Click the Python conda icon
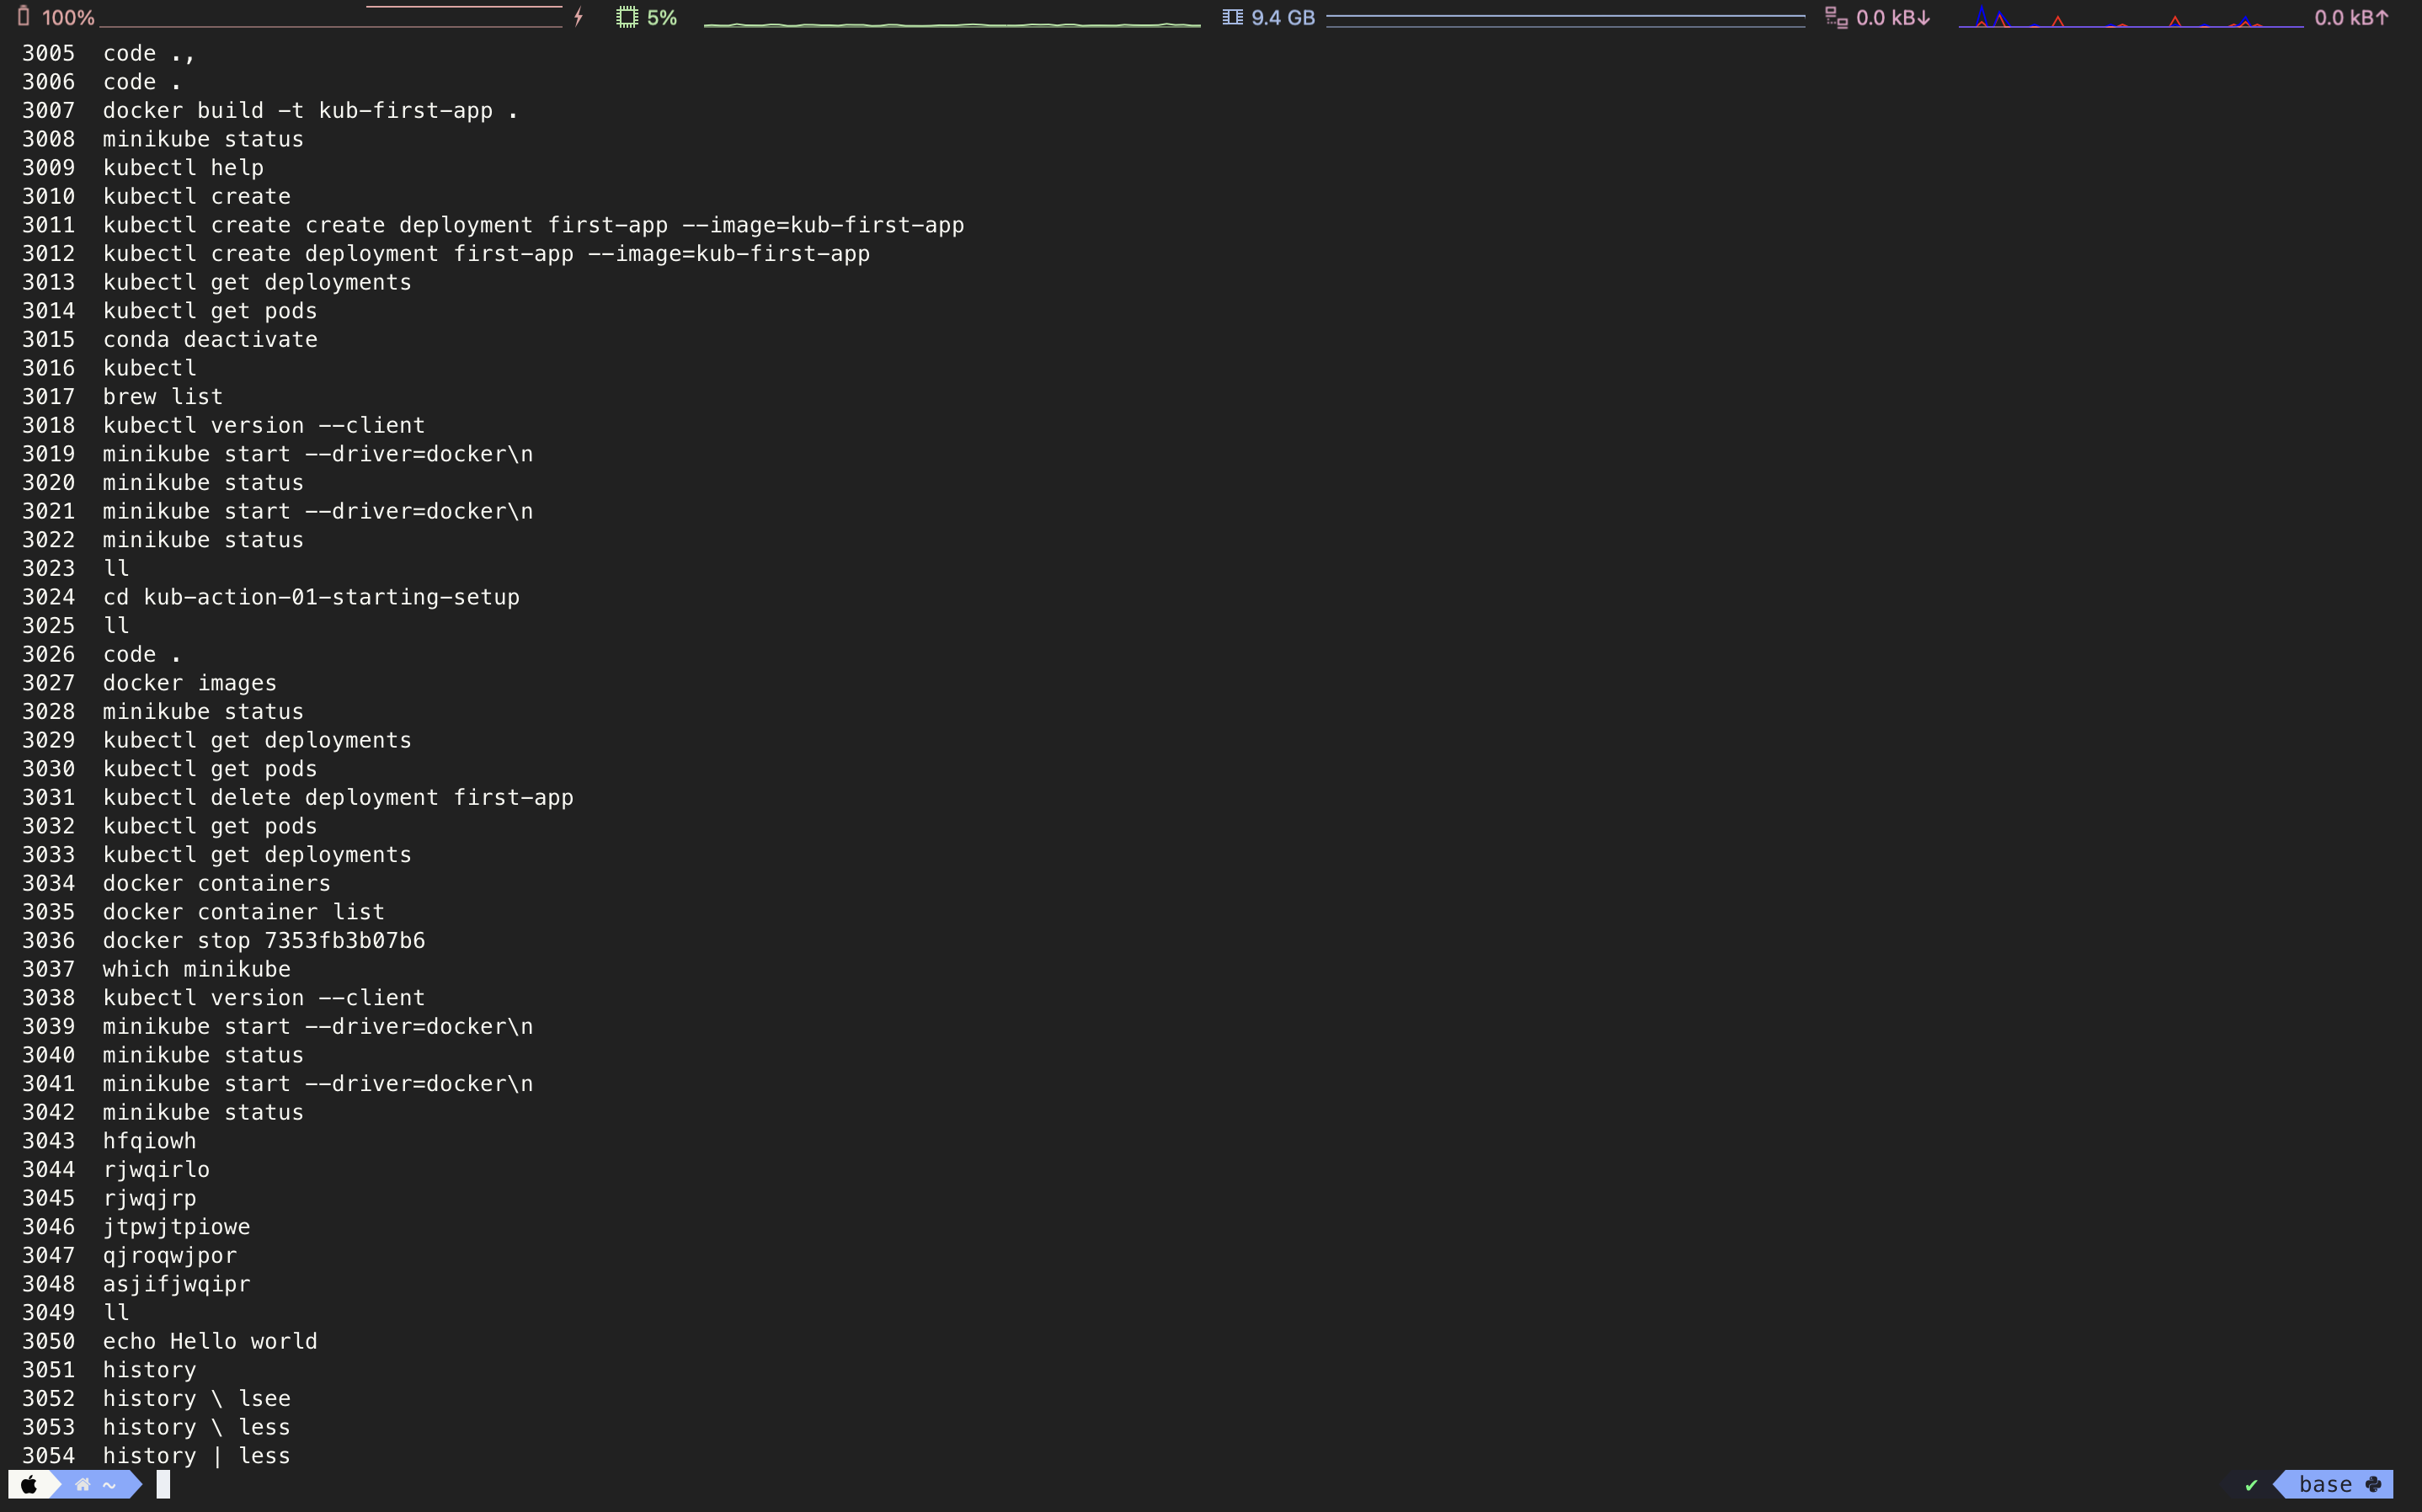Screen dimensions: 2422x1512 pos(2374,1484)
